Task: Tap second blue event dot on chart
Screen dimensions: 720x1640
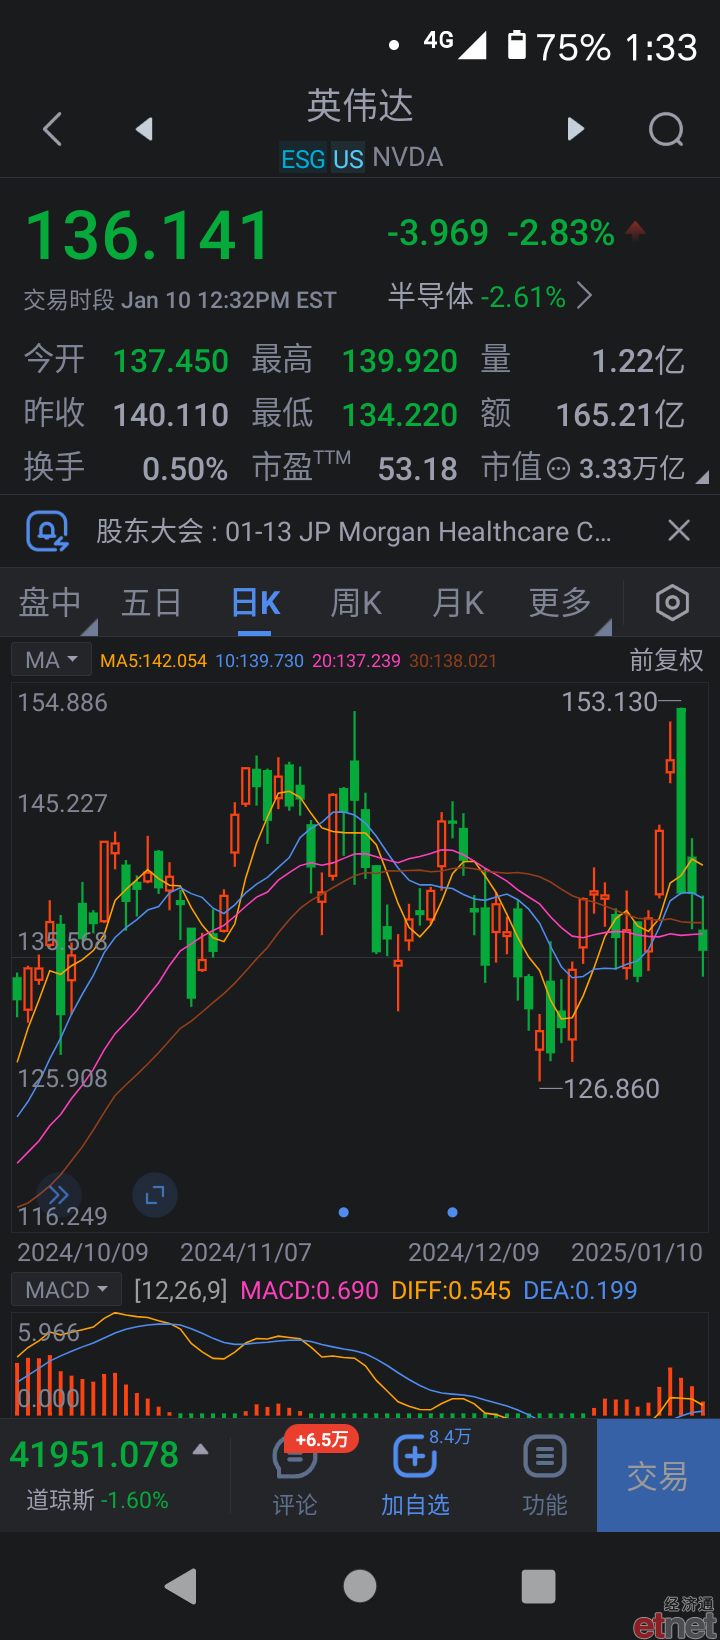Action: pos(453,1212)
